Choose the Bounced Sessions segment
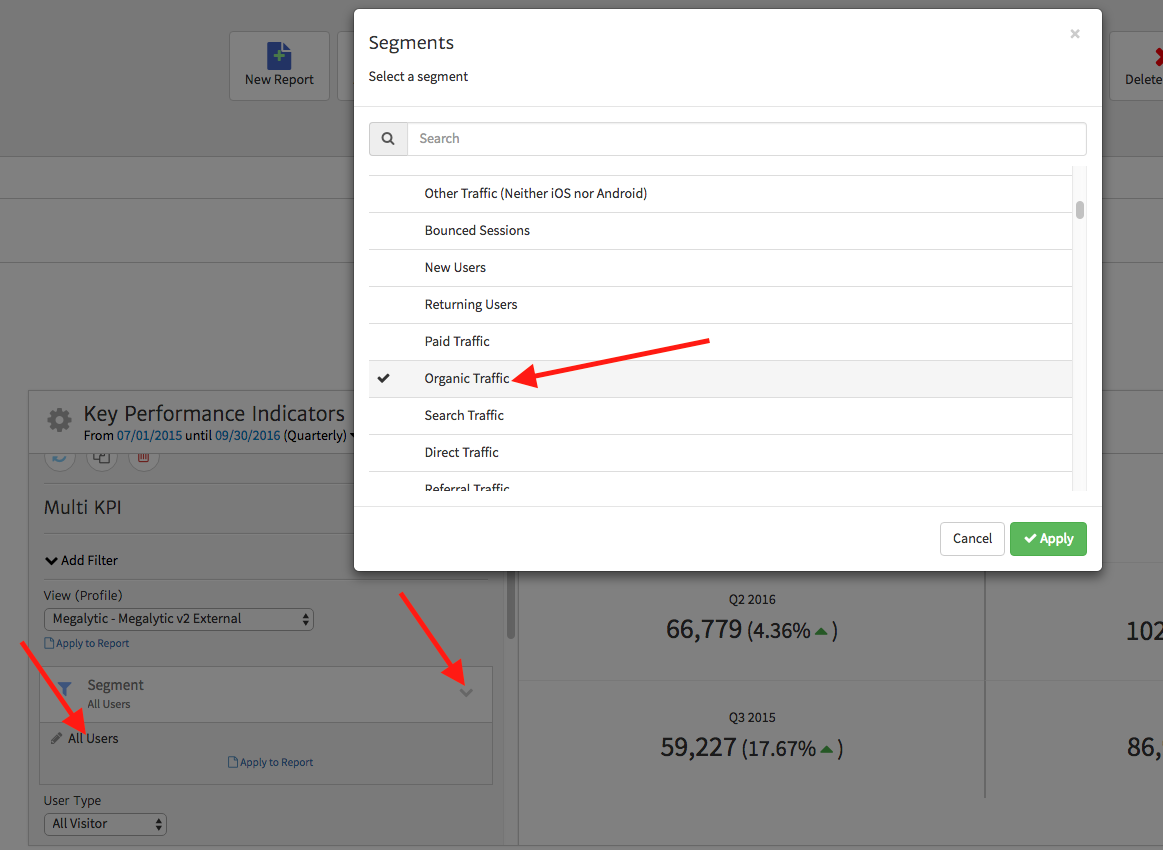The image size is (1163, 850). coord(477,231)
